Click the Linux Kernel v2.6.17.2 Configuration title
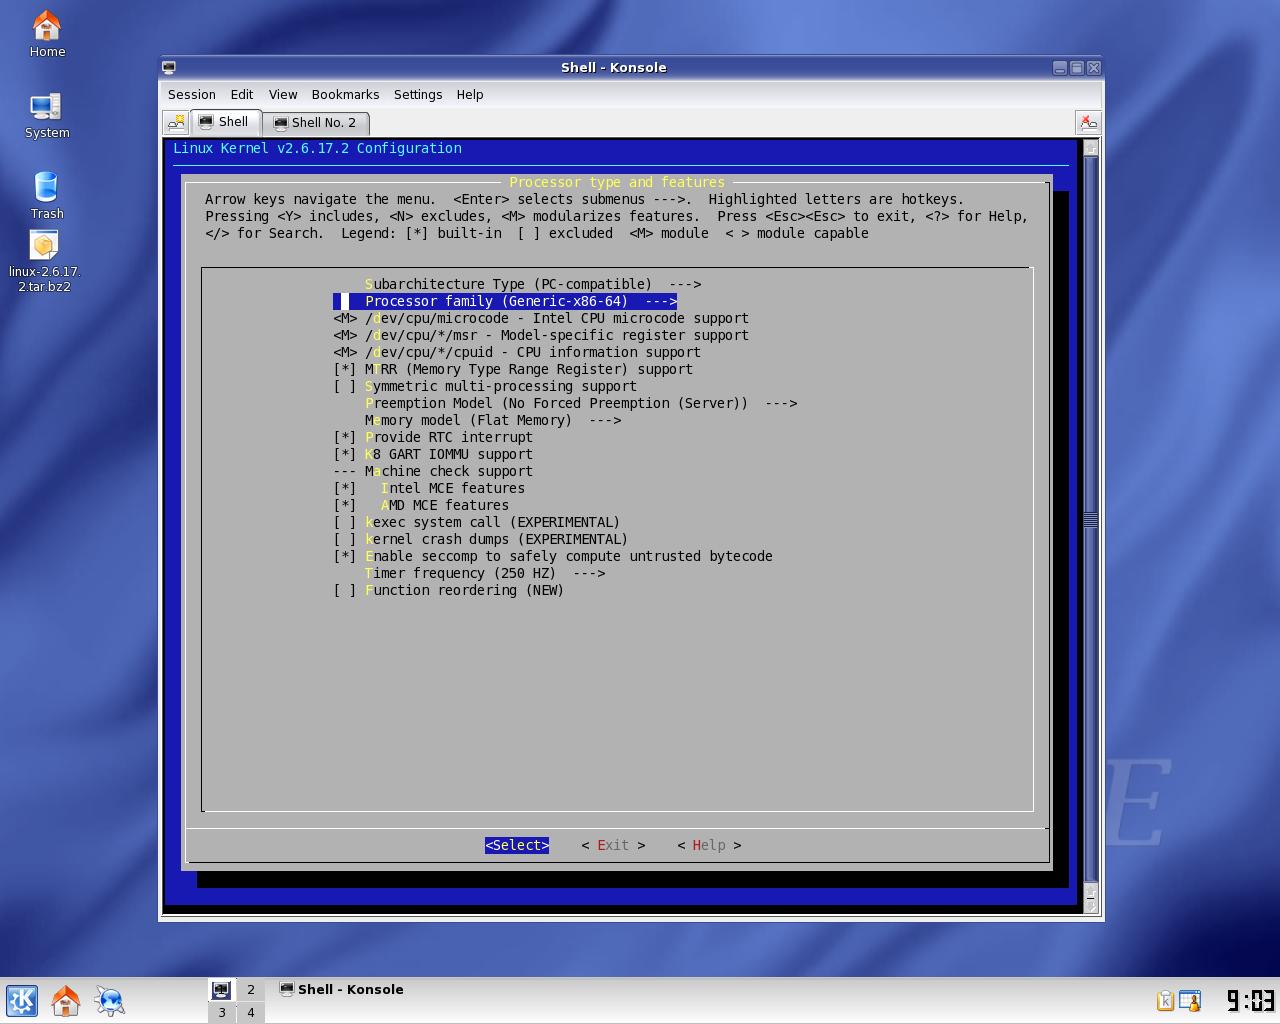The width and height of the screenshot is (1280, 1024). [317, 148]
